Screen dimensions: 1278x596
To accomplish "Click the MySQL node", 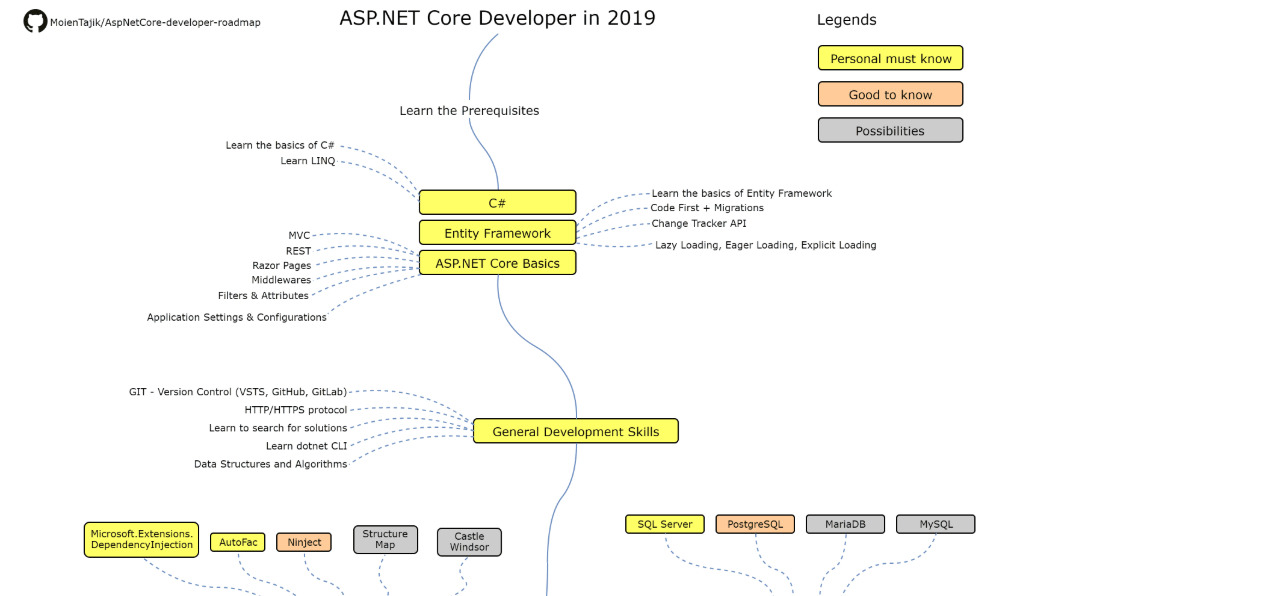I will pyautogui.click(x=935, y=524).
